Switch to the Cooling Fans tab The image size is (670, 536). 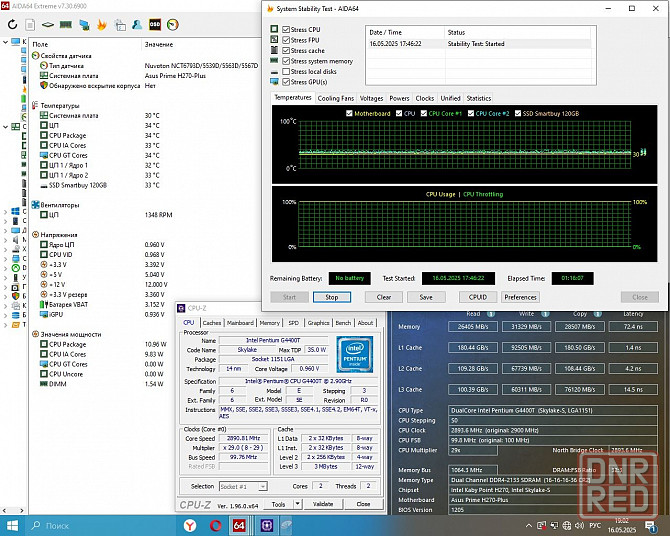pos(335,98)
